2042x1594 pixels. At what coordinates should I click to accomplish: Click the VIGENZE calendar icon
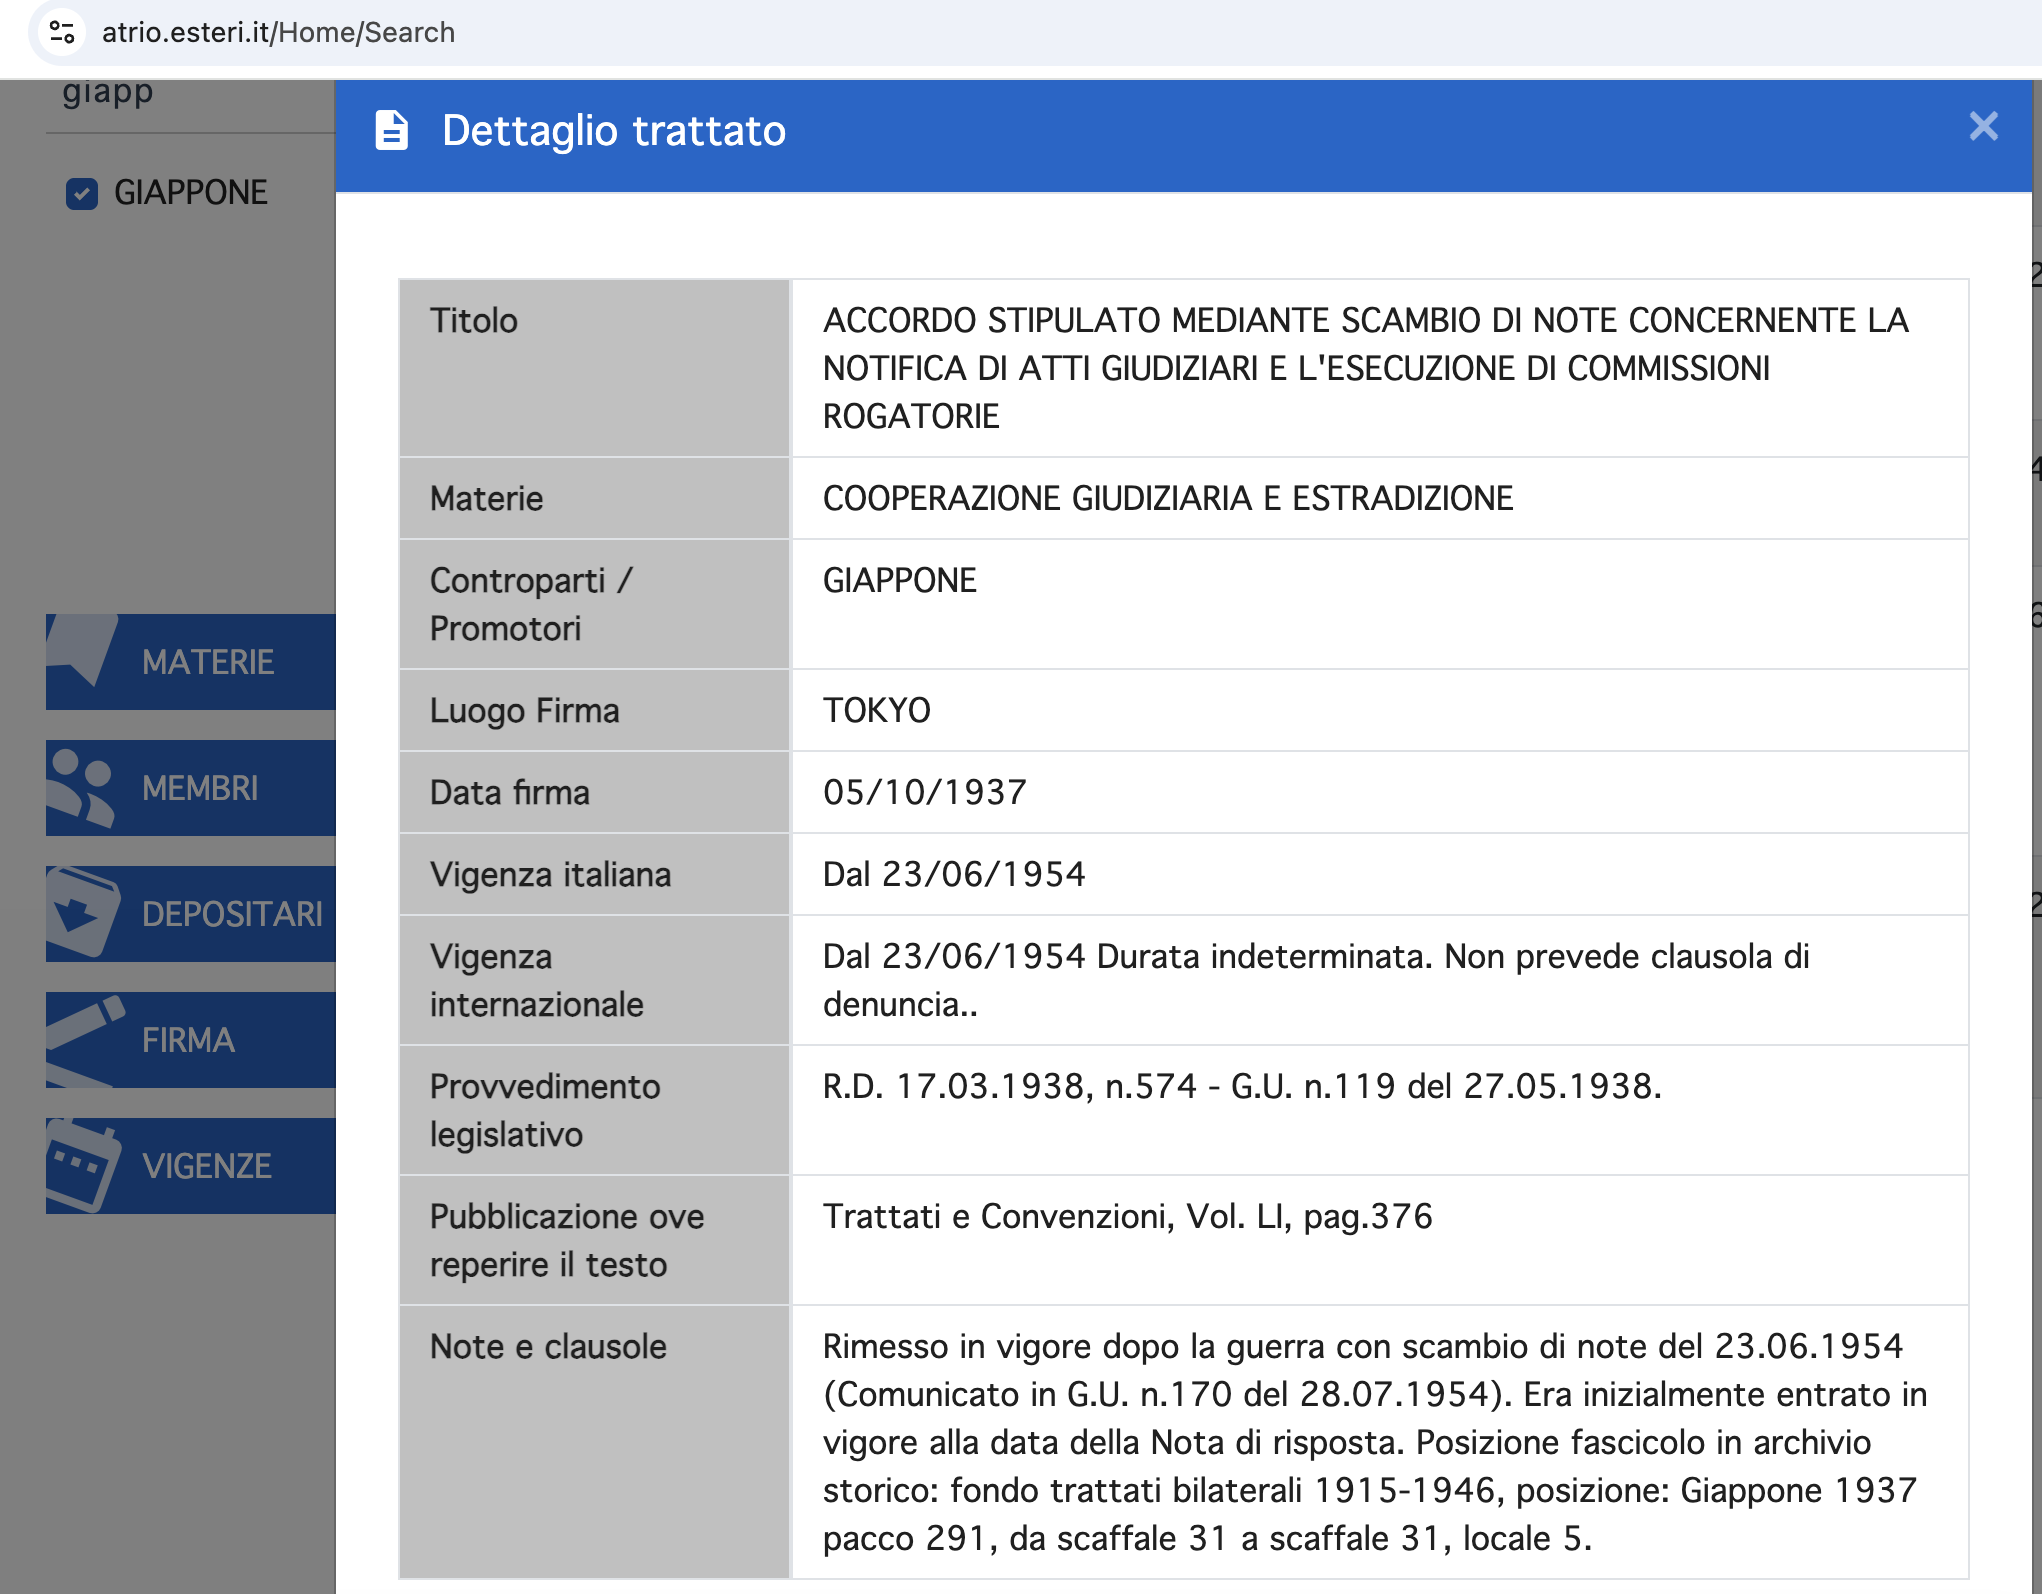[x=82, y=1164]
